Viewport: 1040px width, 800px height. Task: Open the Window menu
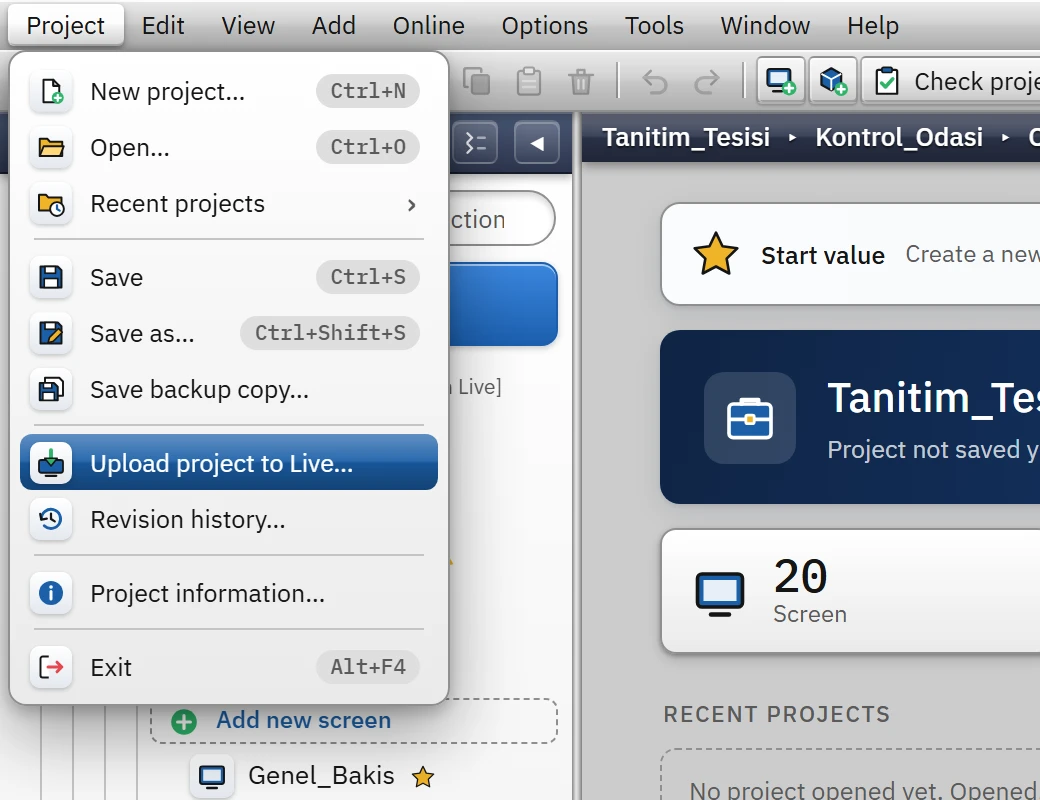pos(765,25)
